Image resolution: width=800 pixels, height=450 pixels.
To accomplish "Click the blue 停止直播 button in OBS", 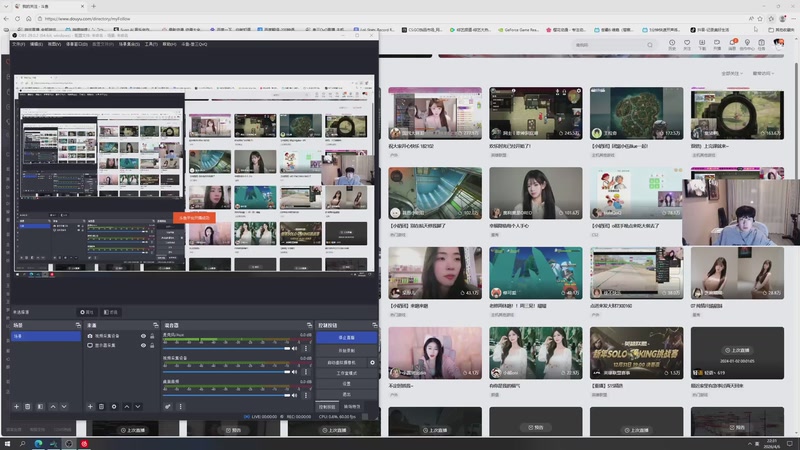I will [x=346, y=338].
